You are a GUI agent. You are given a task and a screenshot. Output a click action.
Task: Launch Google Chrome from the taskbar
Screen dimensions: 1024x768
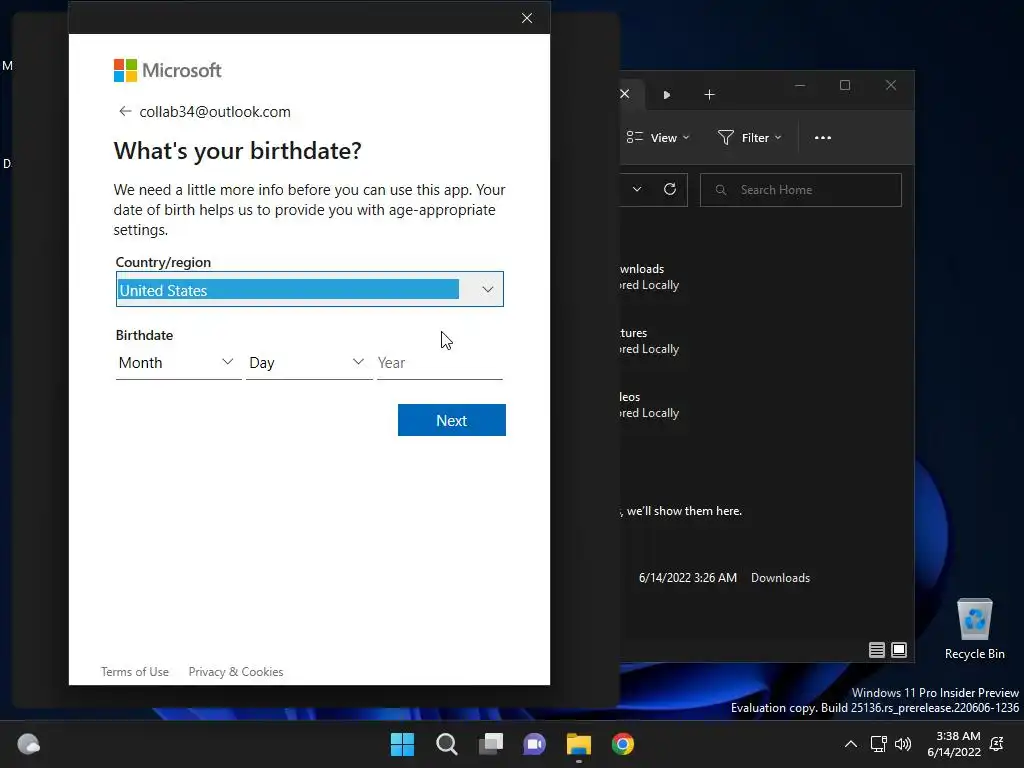[623, 744]
